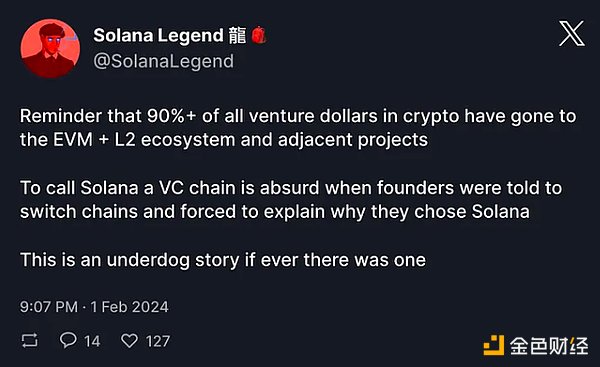Click the 14 replies count
Screen dimensions: 600x367
coord(92,341)
